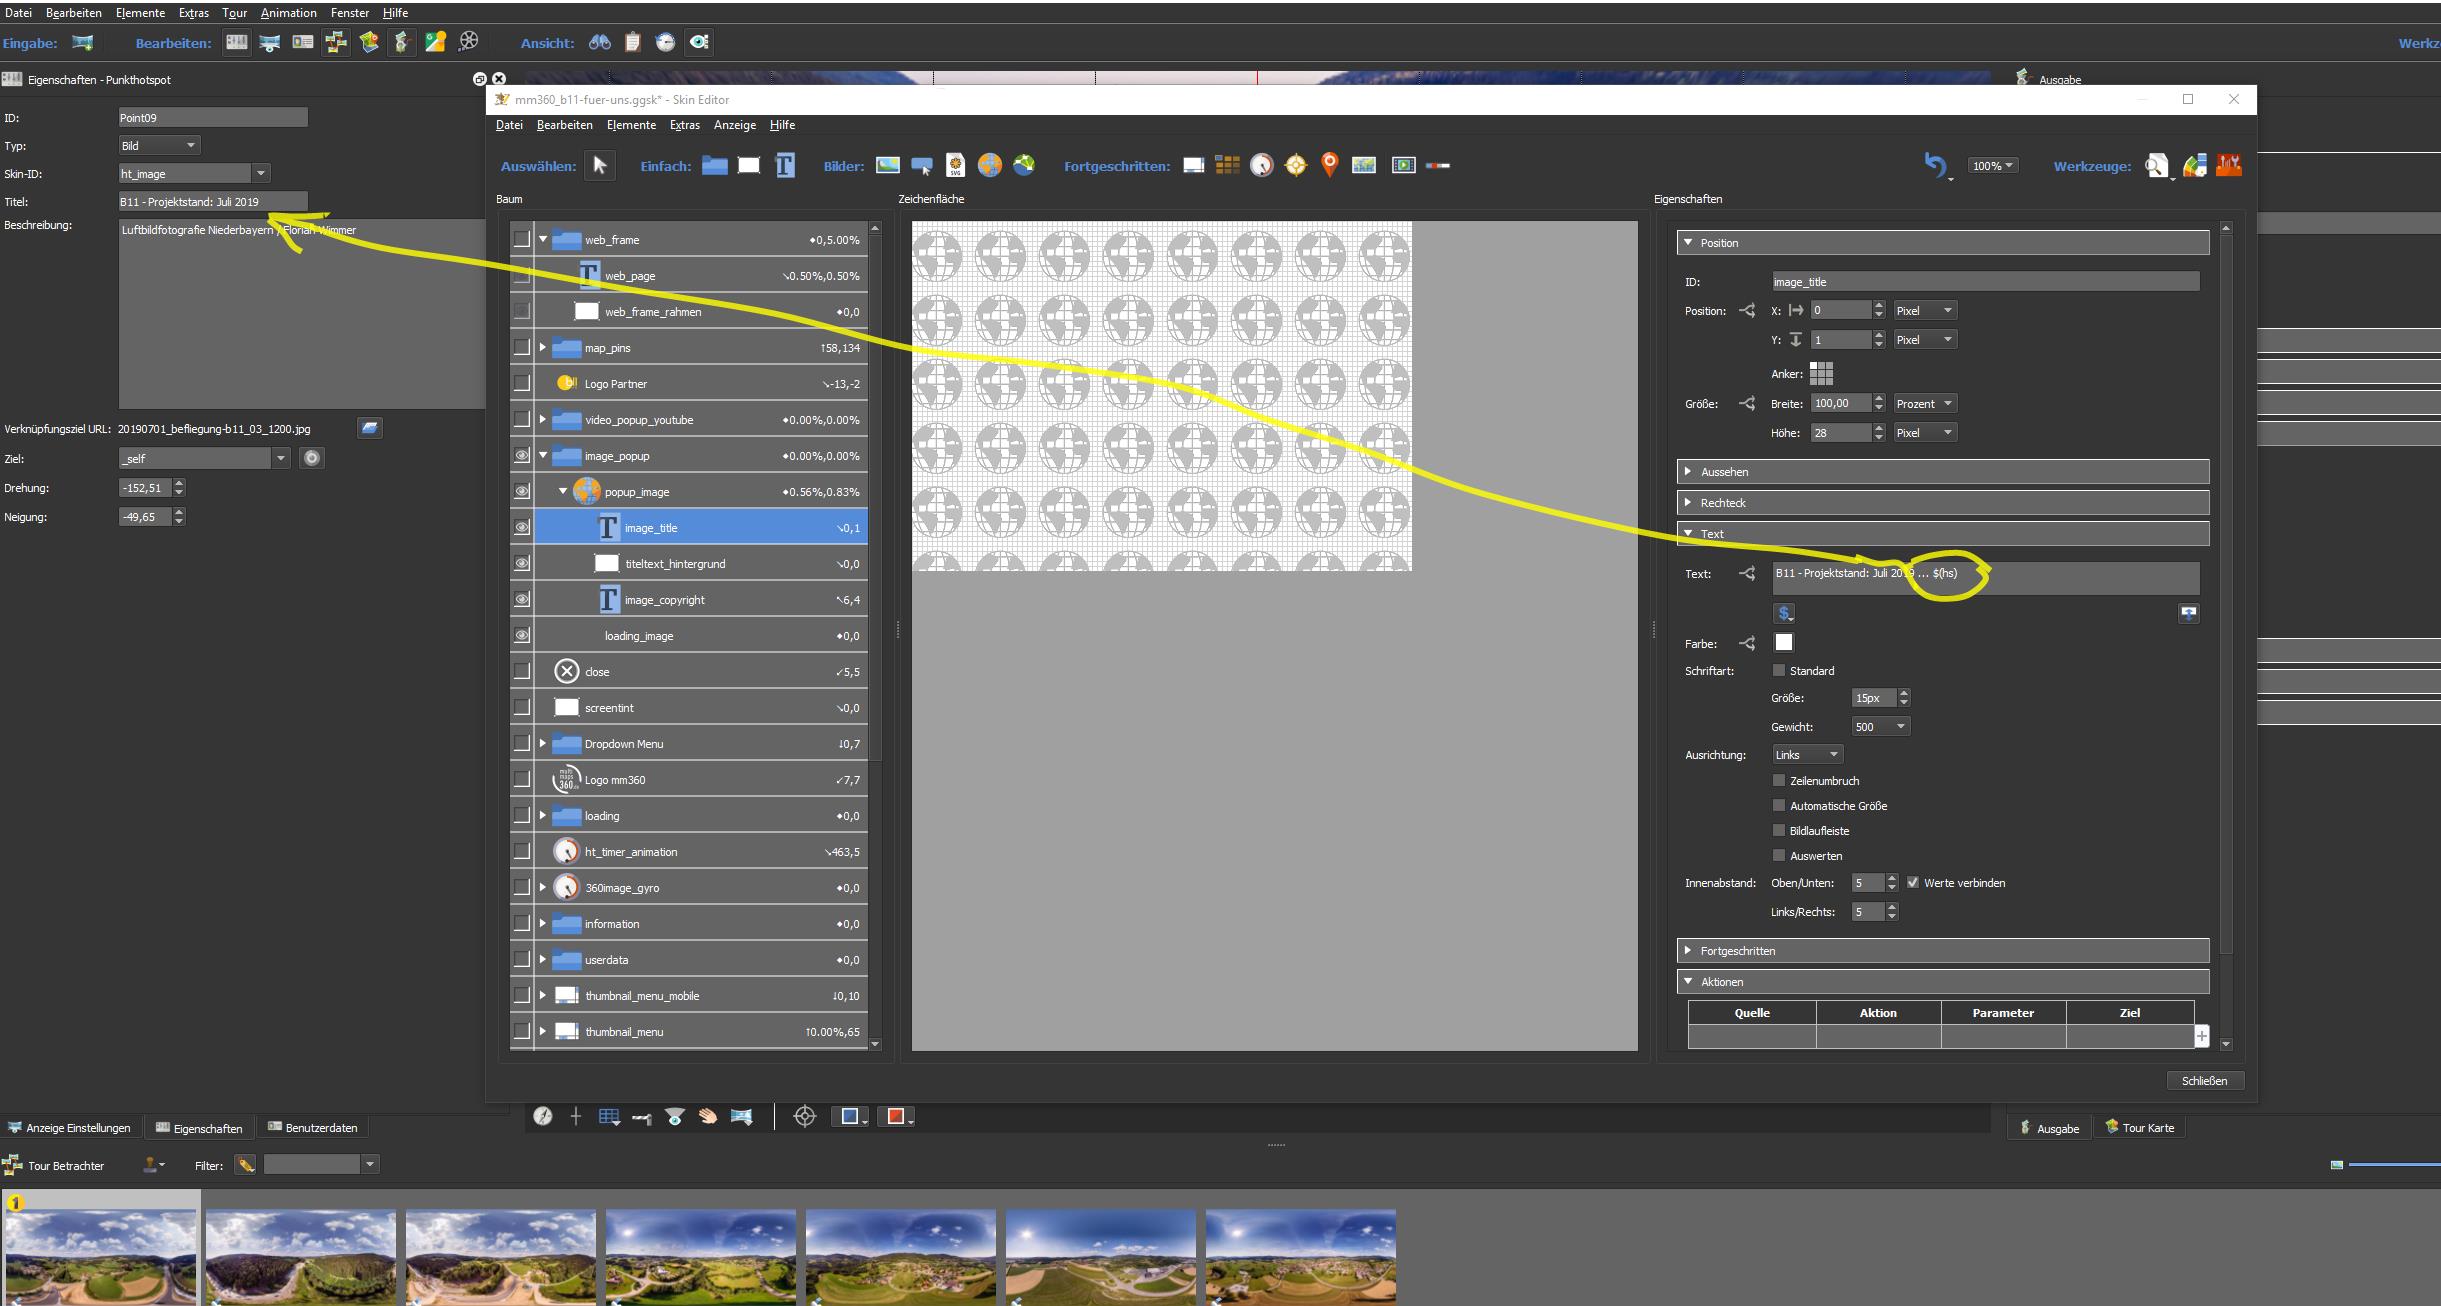Open the Gewicht 500 dropdown
Screen dimensions: 2441x1306
(x=1880, y=726)
